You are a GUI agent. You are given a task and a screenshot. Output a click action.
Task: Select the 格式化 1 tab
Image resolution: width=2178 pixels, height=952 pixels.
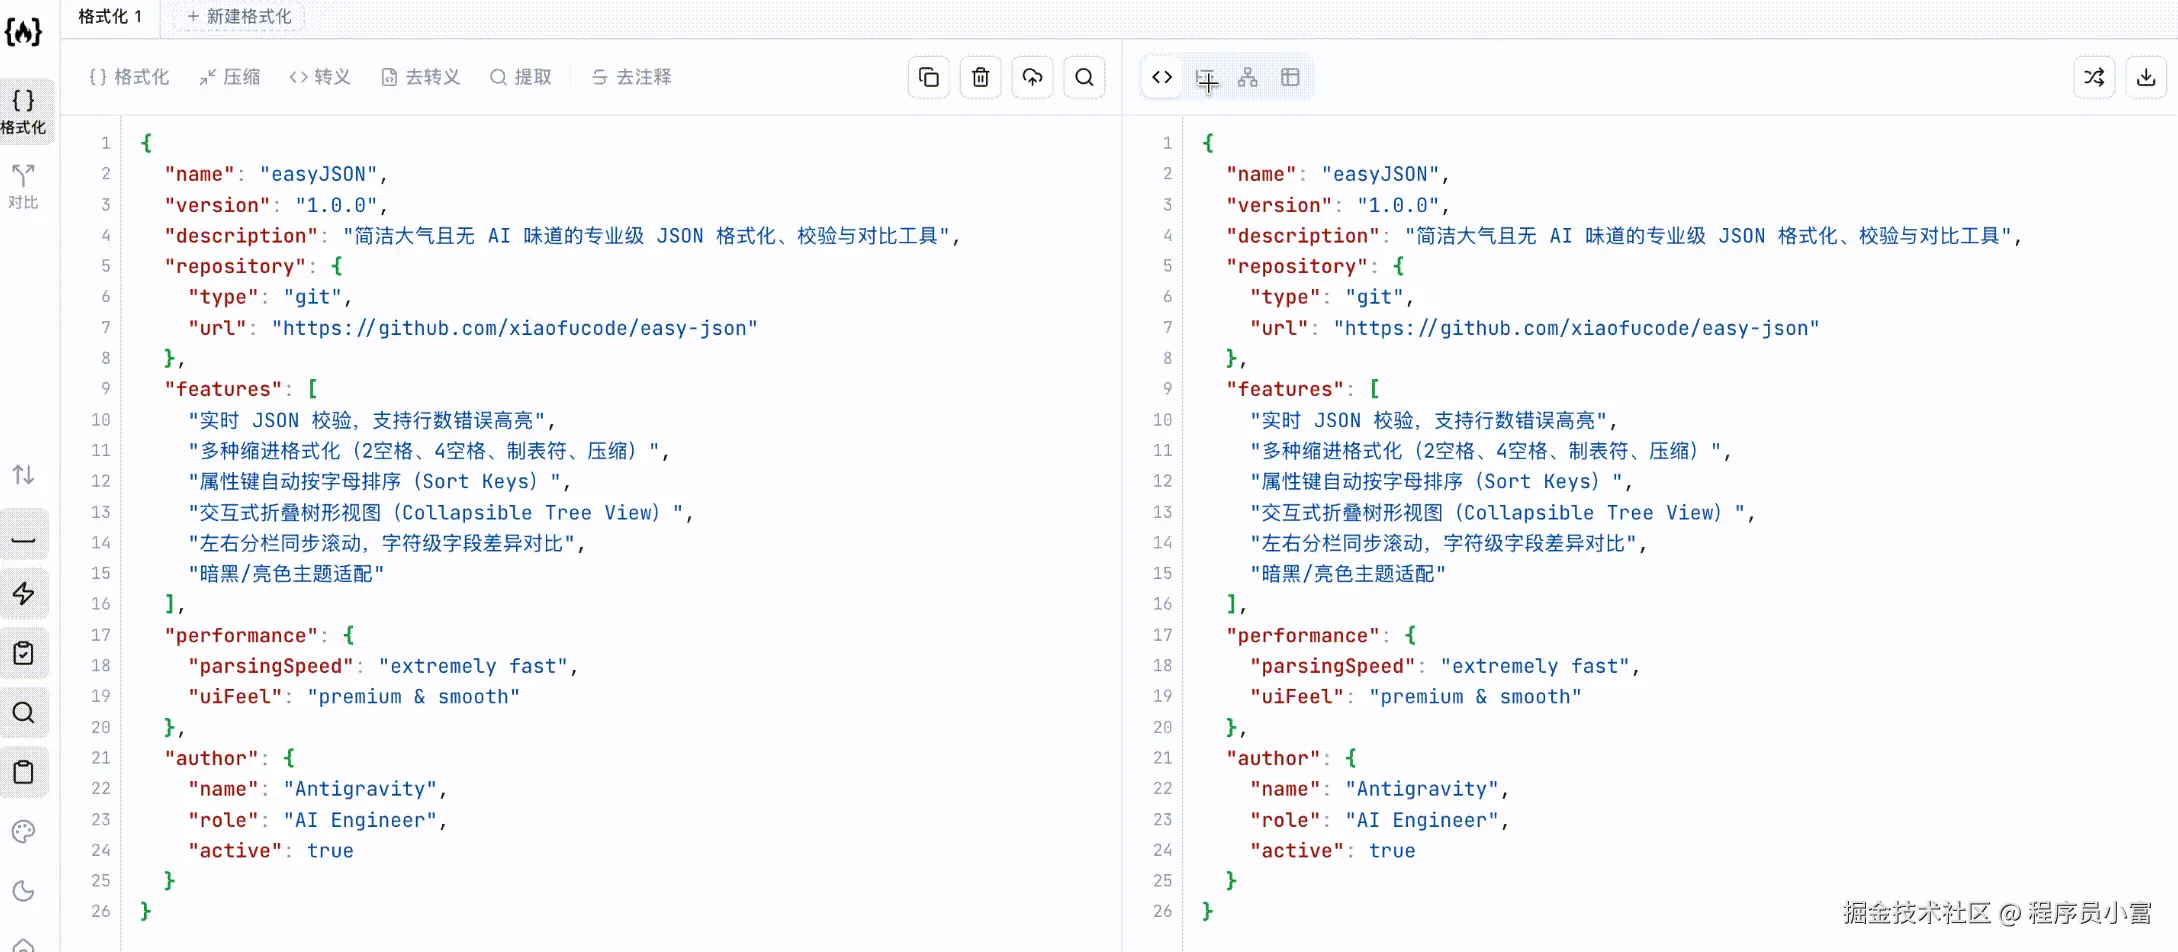pyautogui.click(x=110, y=17)
